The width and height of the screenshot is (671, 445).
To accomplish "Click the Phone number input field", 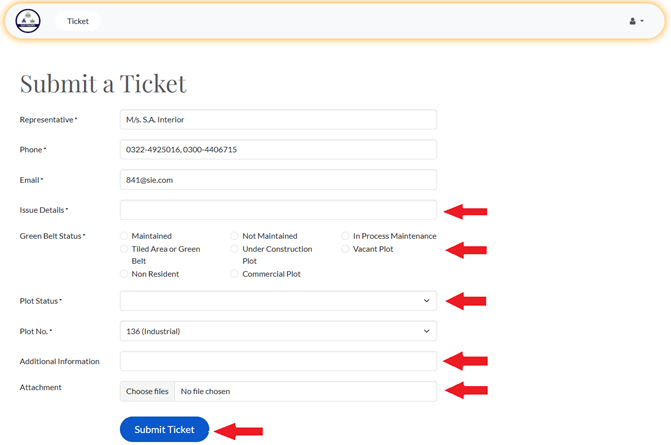I will click(x=278, y=150).
